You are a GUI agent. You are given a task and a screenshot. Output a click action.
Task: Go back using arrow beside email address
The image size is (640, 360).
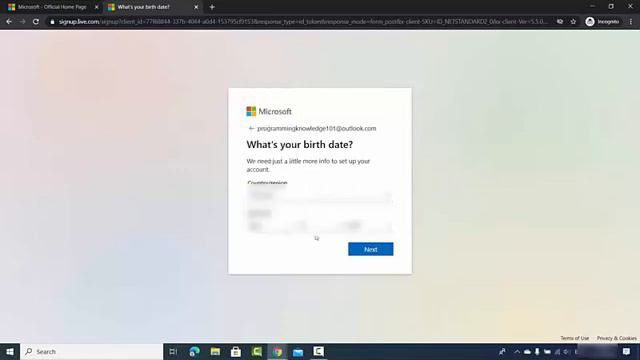point(251,128)
